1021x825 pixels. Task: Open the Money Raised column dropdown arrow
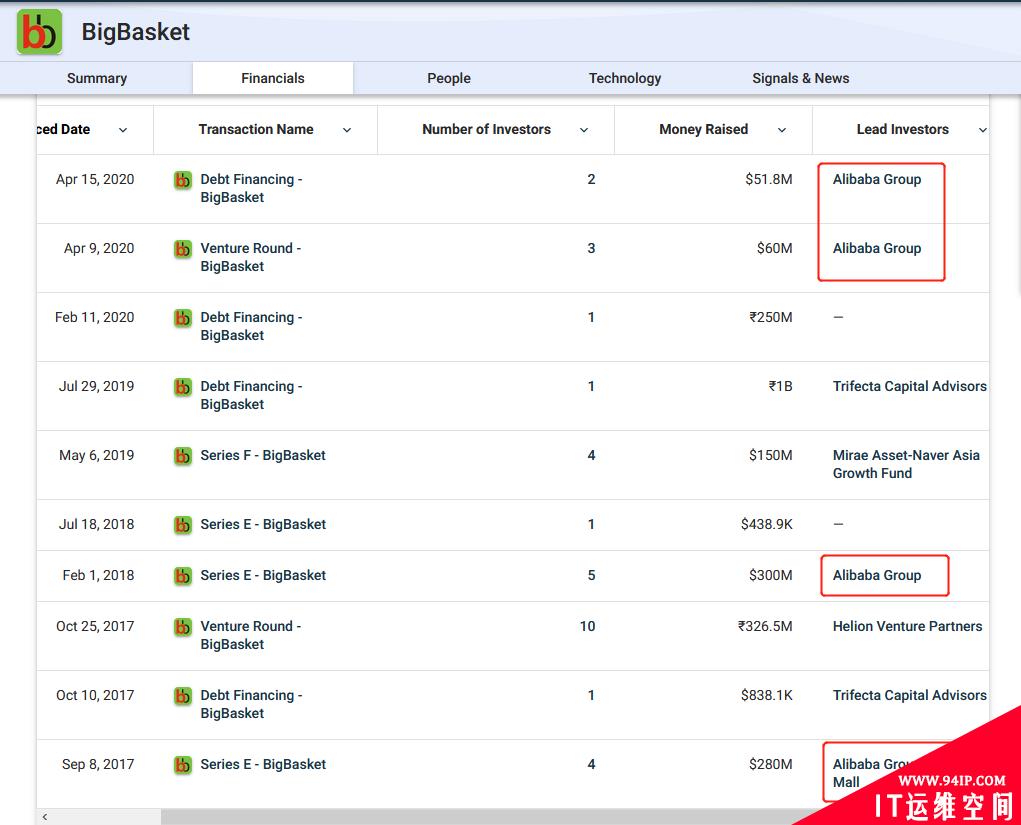[782, 130]
